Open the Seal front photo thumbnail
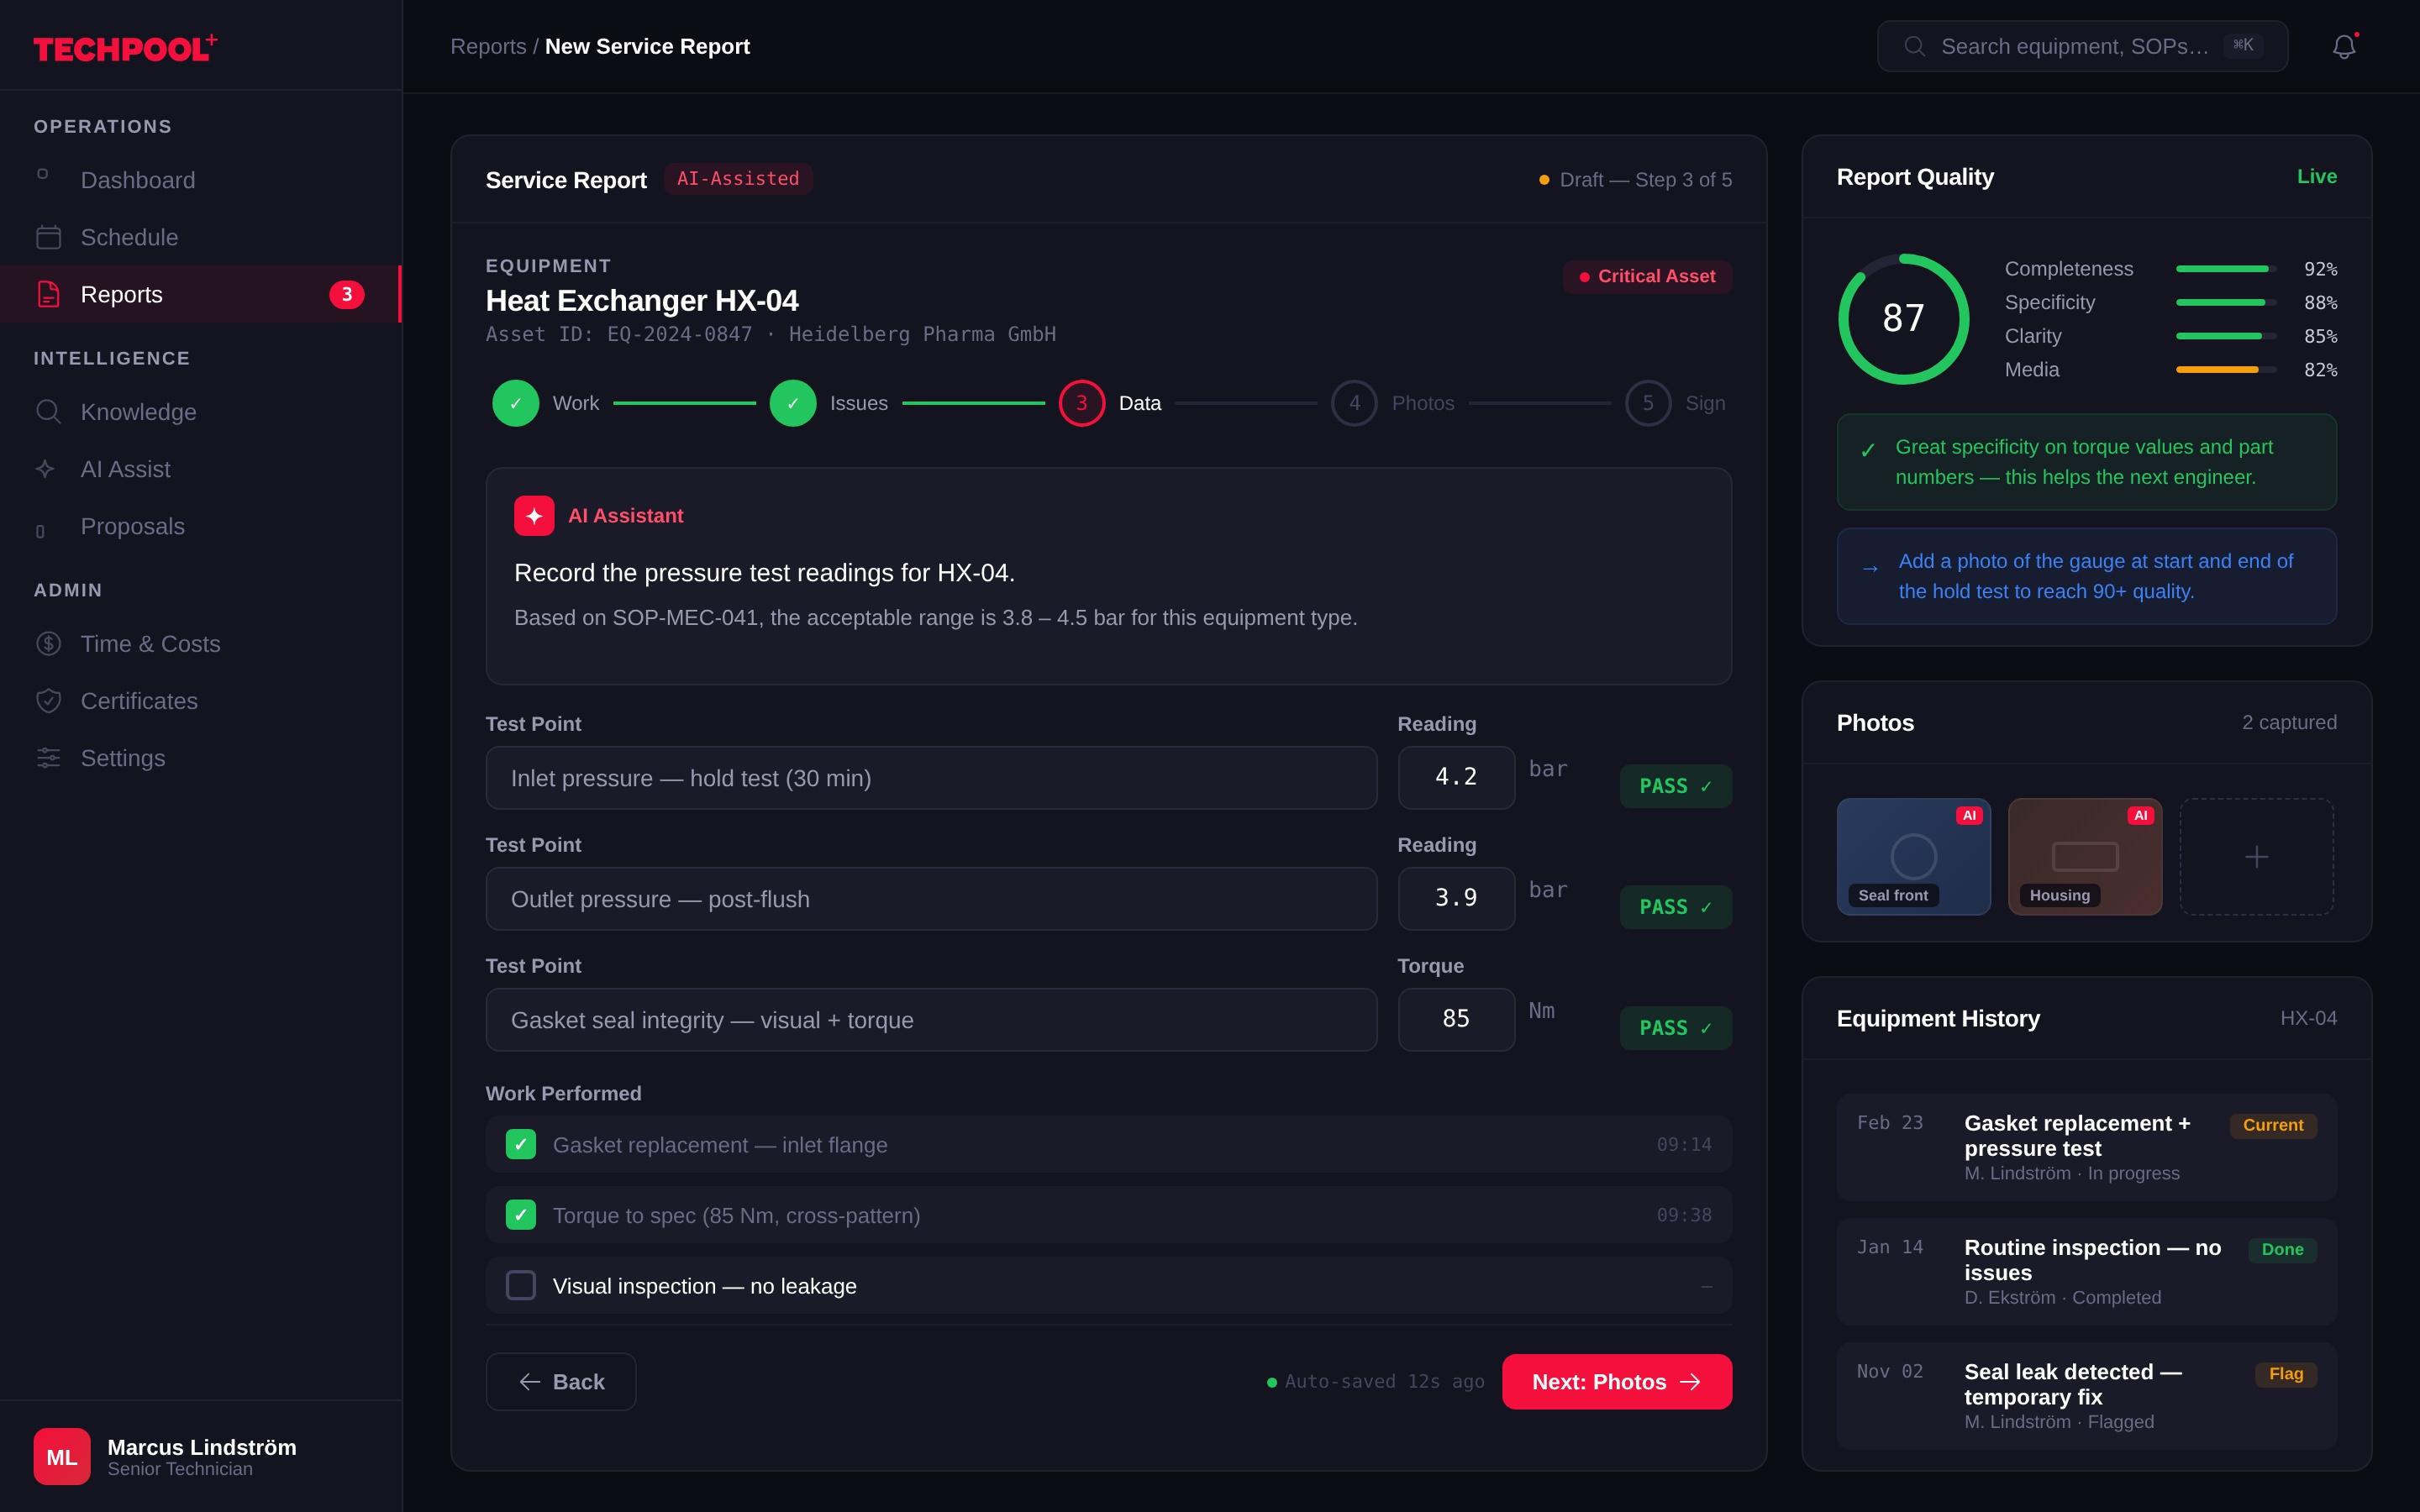The image size is (2420, 1512). [x=1913, y=856]
